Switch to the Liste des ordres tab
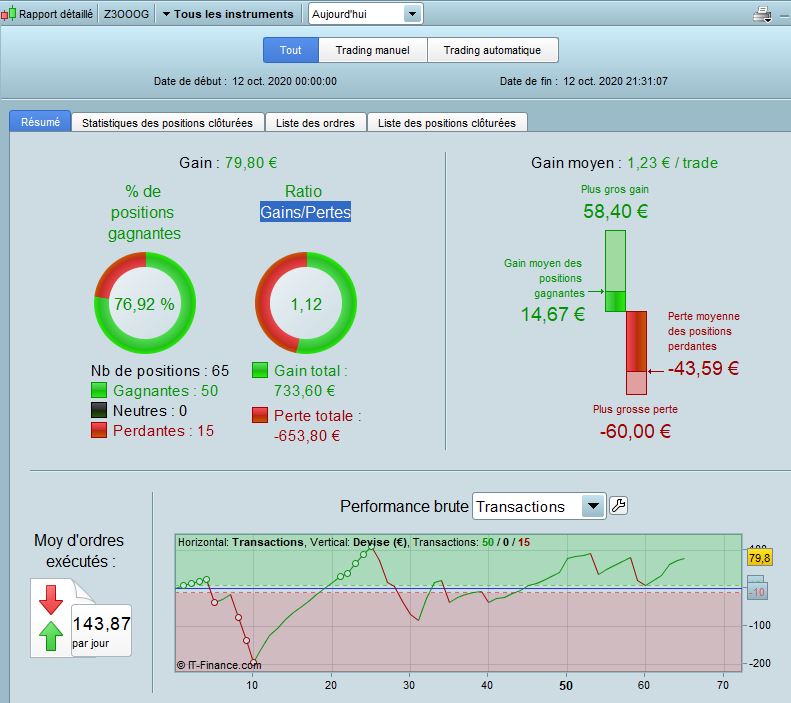 pyautogui.click(x=315, y=123)
